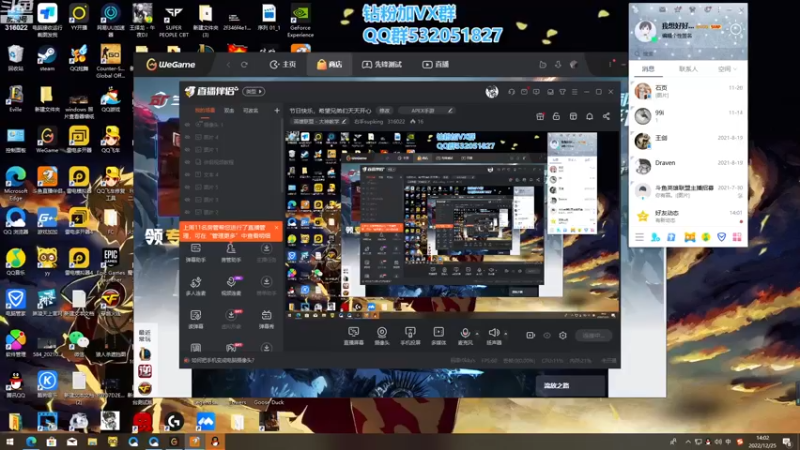
Task: Open the Draven conversation in QQ
Action: coord(688,165)
